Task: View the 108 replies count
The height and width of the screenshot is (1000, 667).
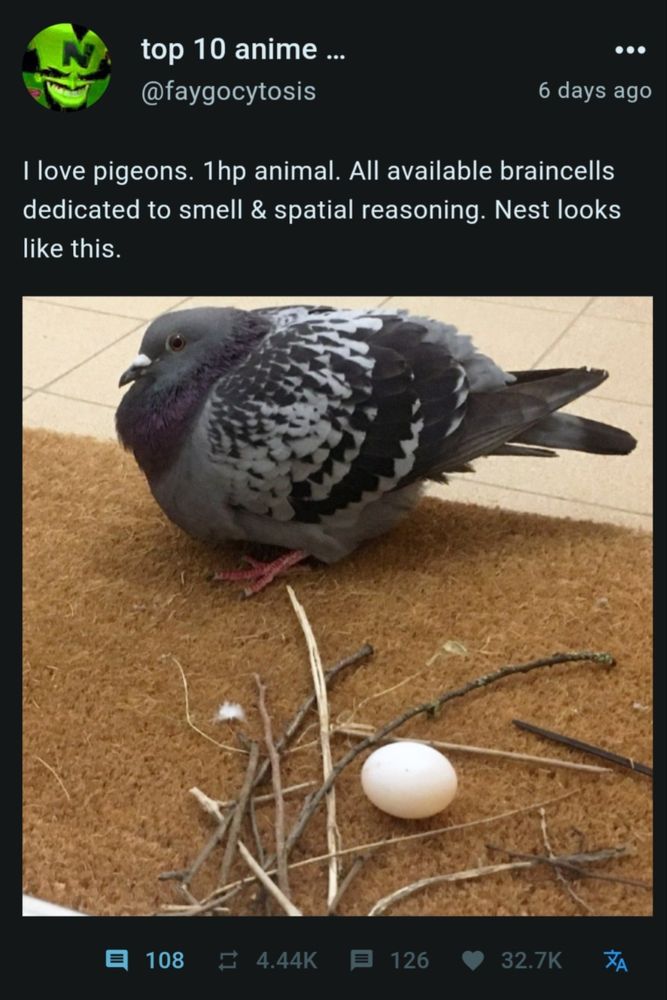Action: pyautogui.click(x=165, y=960)
